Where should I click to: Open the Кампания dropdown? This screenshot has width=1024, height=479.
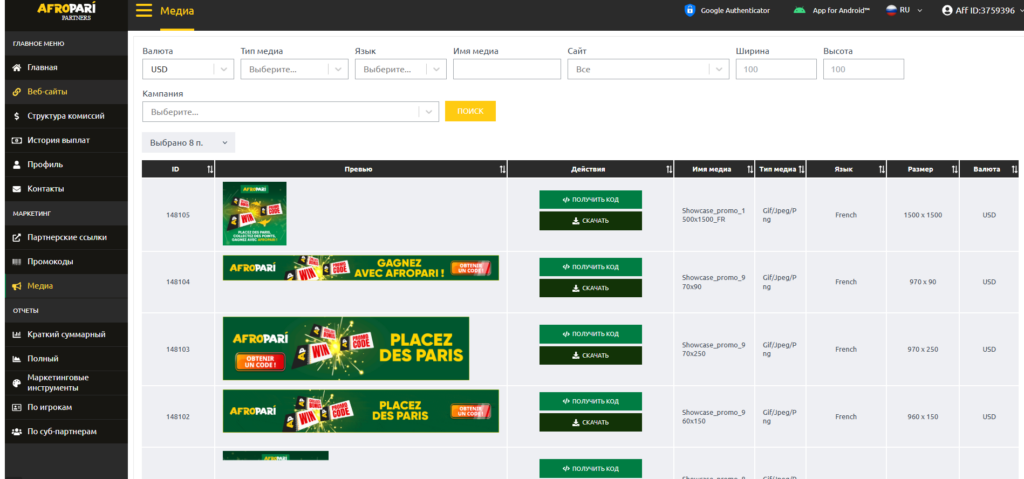click(291, 112)
